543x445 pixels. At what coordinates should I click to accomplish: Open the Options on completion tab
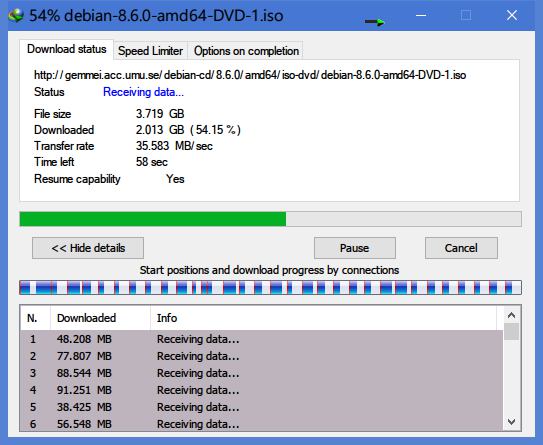pyautogui.click(x=246, y=51)
